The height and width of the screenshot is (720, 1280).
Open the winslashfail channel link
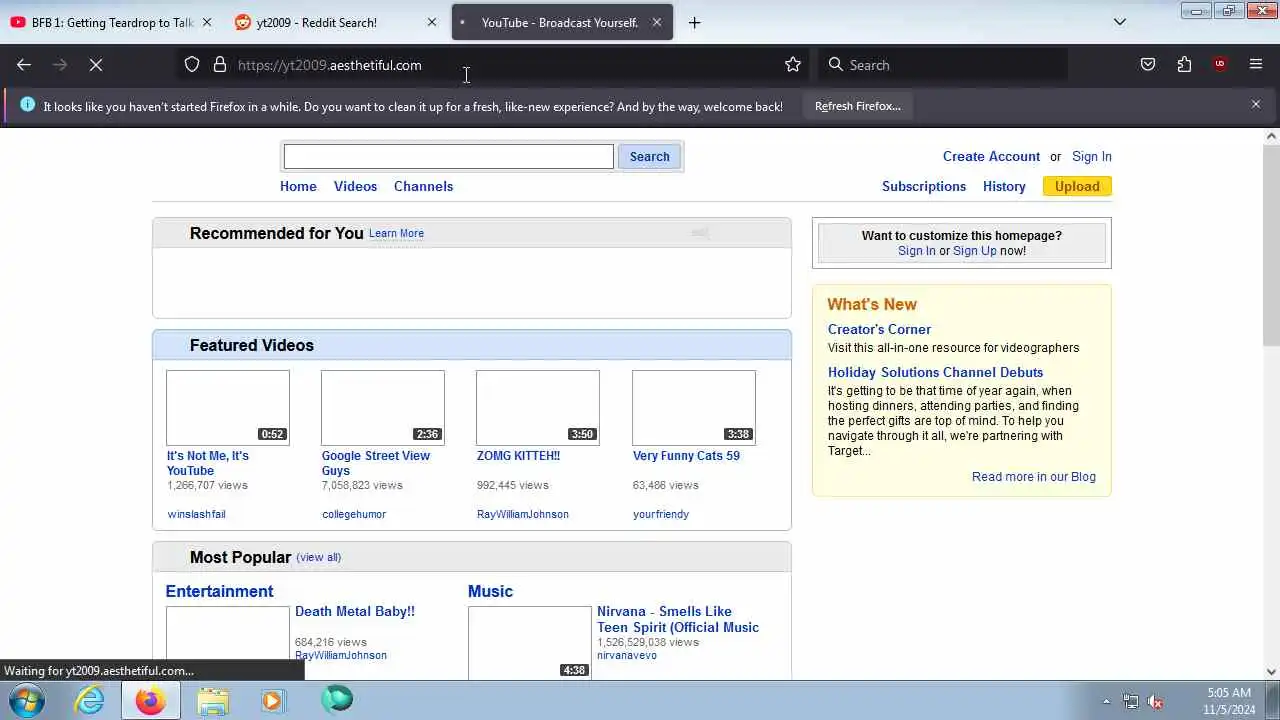196,514
